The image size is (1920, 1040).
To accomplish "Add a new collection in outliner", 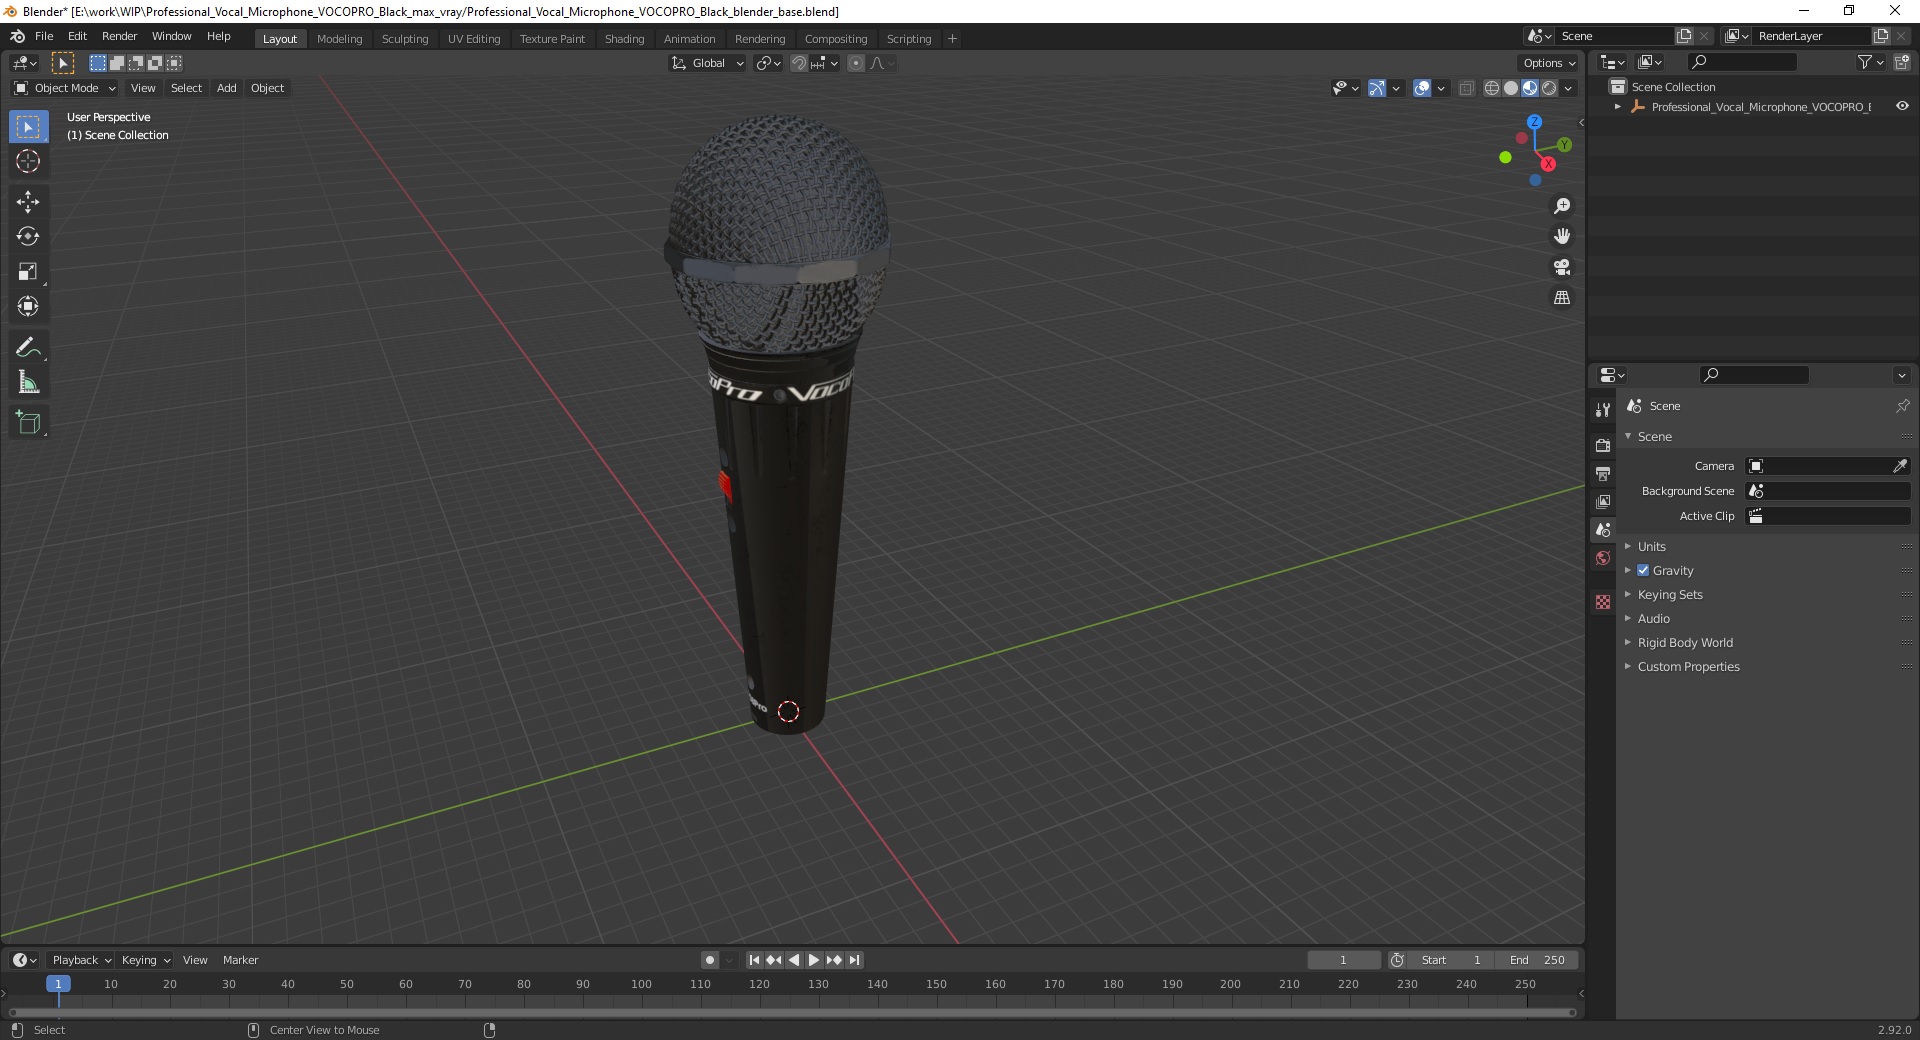I will (x=1902, y=62).
